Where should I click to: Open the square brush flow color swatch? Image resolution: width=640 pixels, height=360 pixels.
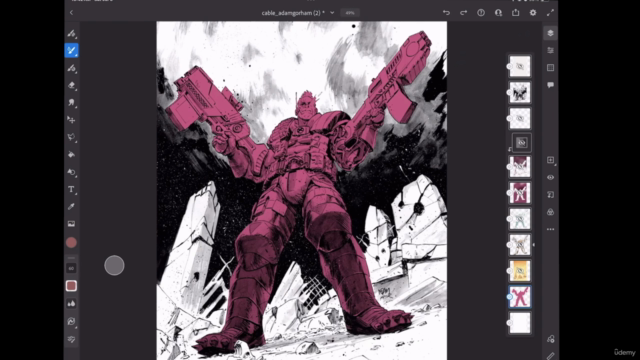click(71, 286)
